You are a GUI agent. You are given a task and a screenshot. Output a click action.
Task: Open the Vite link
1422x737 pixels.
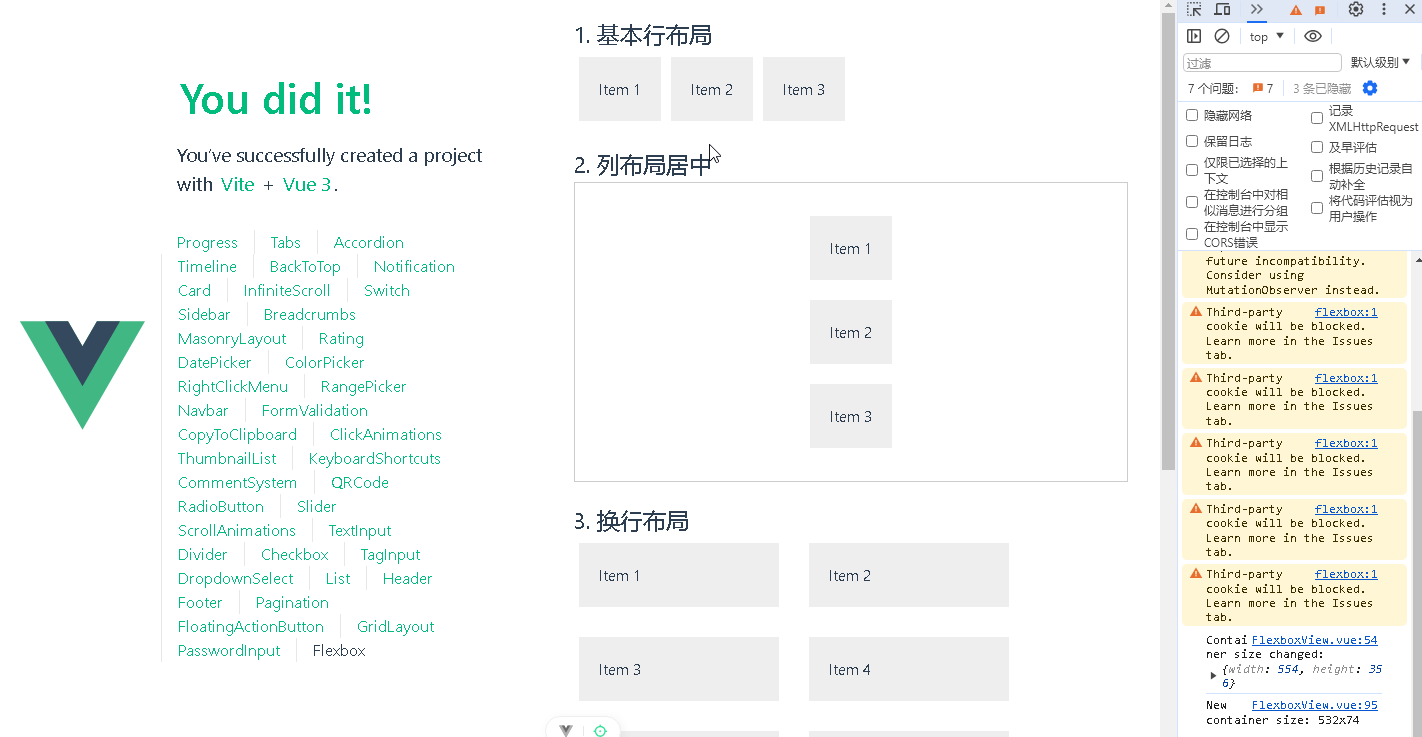coord(238,184)
